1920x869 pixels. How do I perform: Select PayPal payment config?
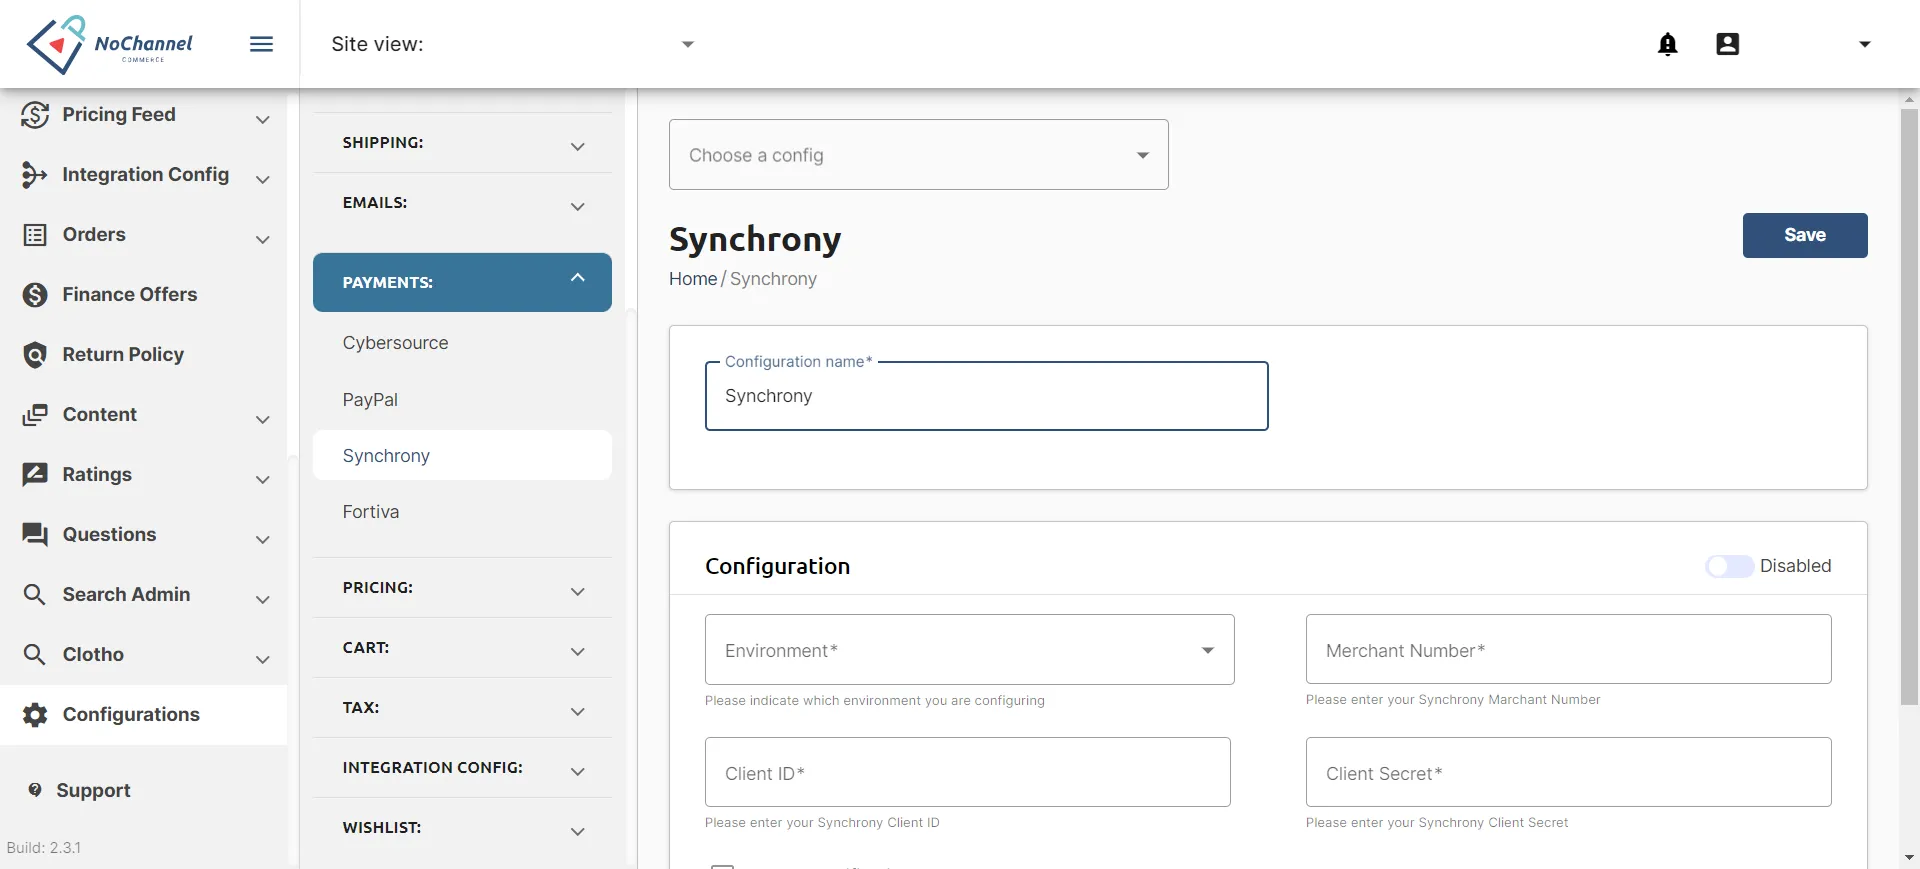[462, 400]
